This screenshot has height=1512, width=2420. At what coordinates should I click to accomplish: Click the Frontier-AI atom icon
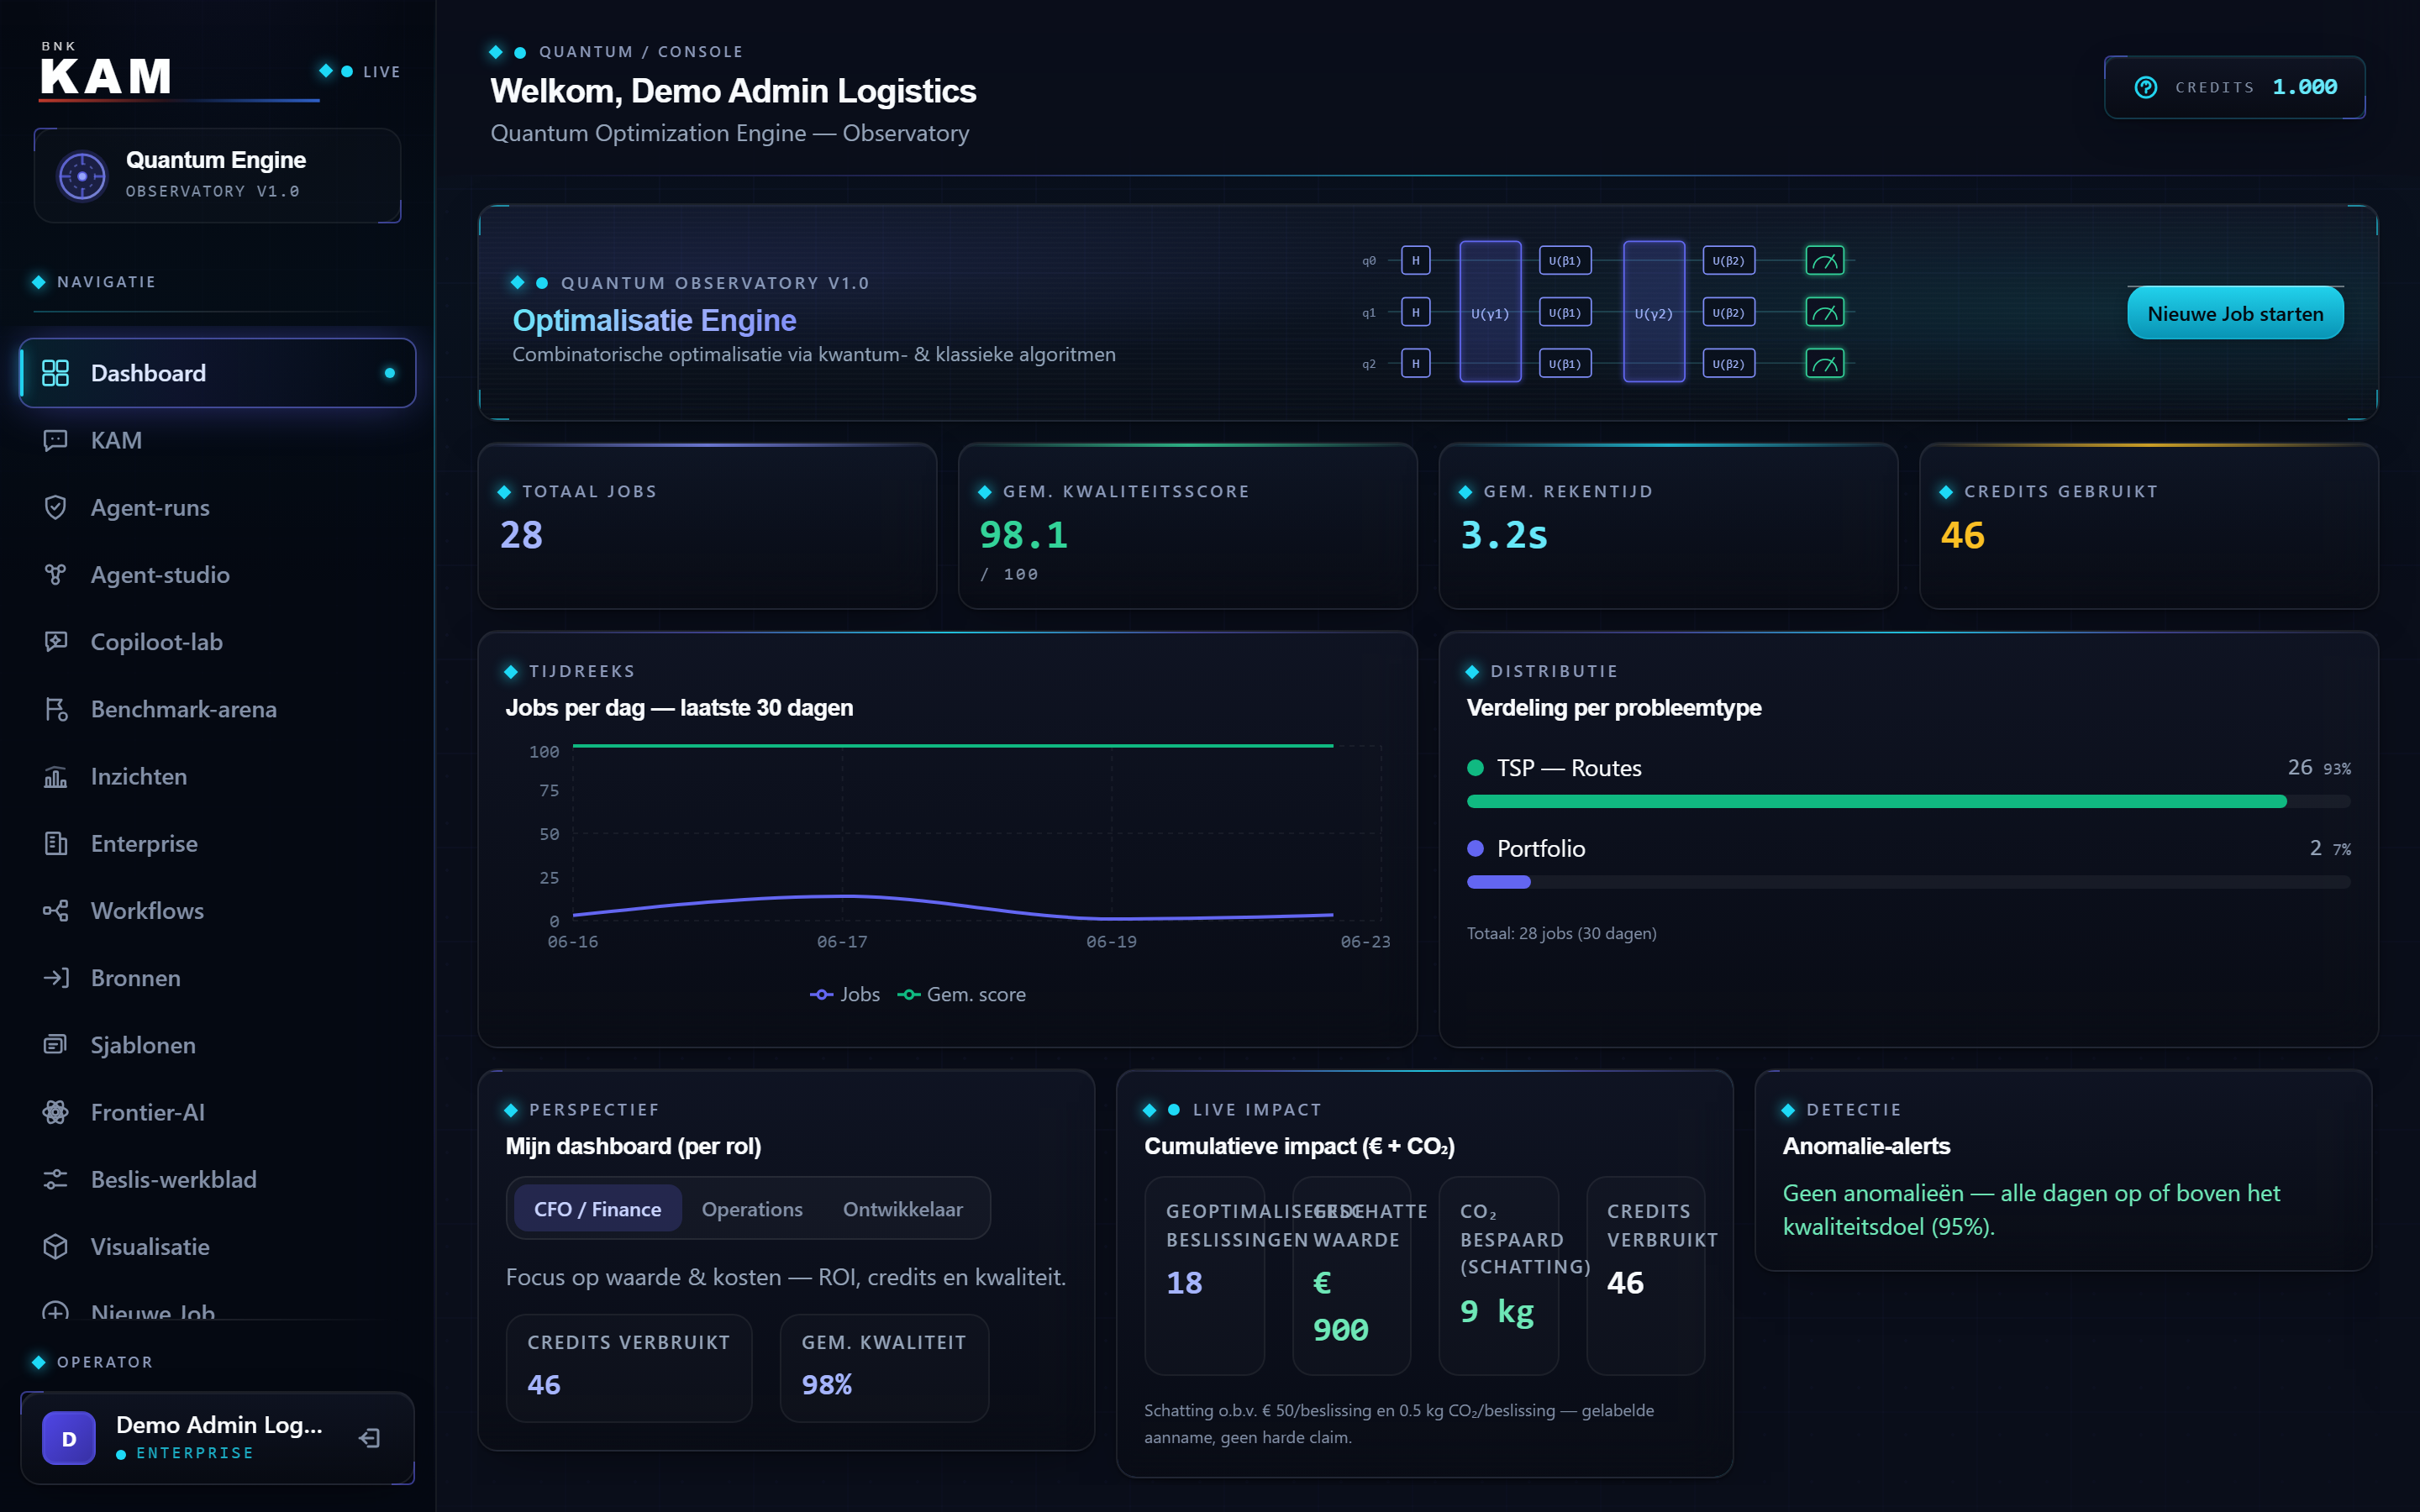click(x=55, y=1112)
